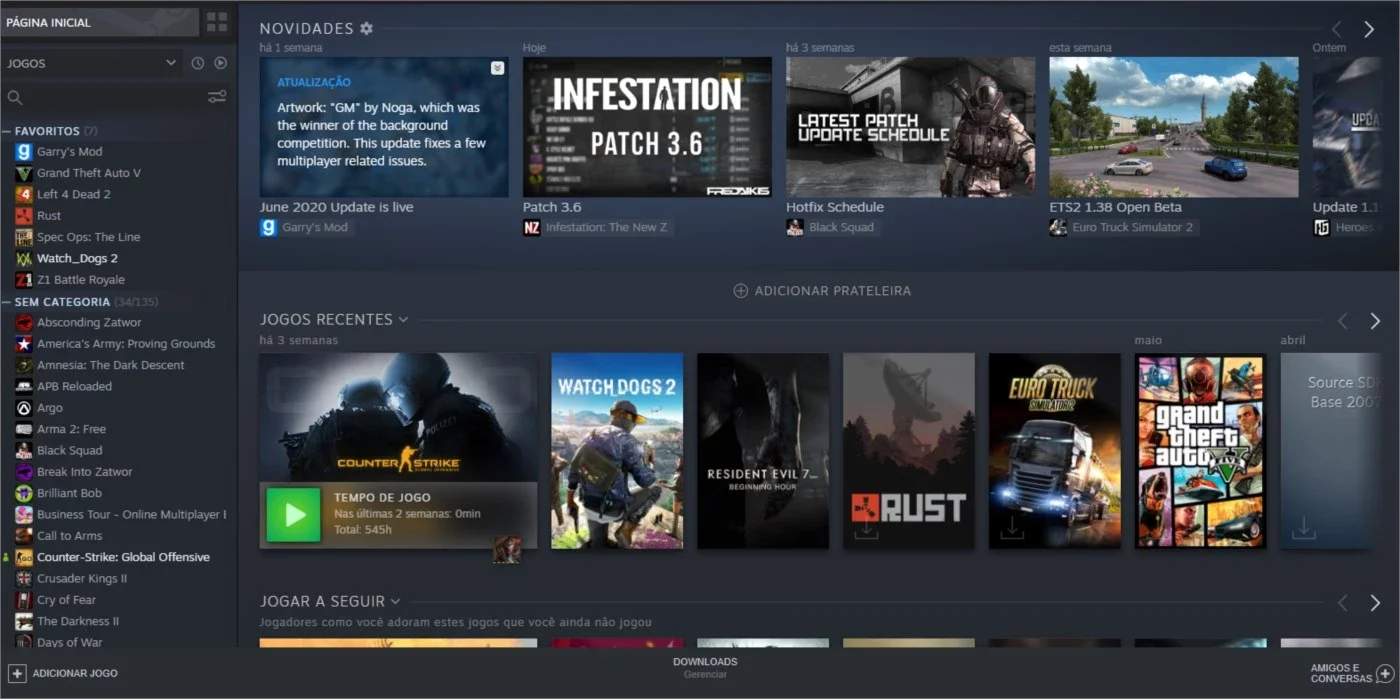This screenshot has height=699, width=1400.
Task: Collapse the FAVORITOS category
Action: point(7,131)
